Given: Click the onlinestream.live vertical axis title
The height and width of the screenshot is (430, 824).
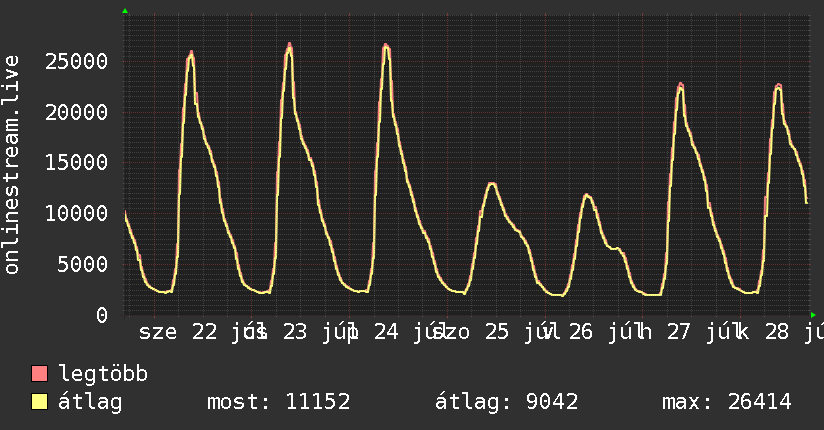Looking at the screenshot, I should 12,165.
